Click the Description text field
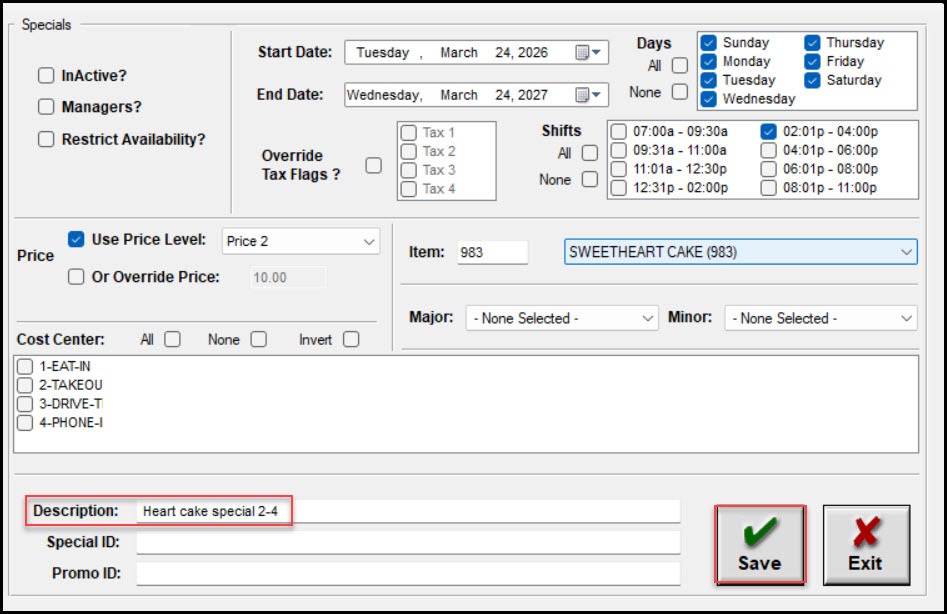Screen dimensions: 947x614 (x=407, y=511)
